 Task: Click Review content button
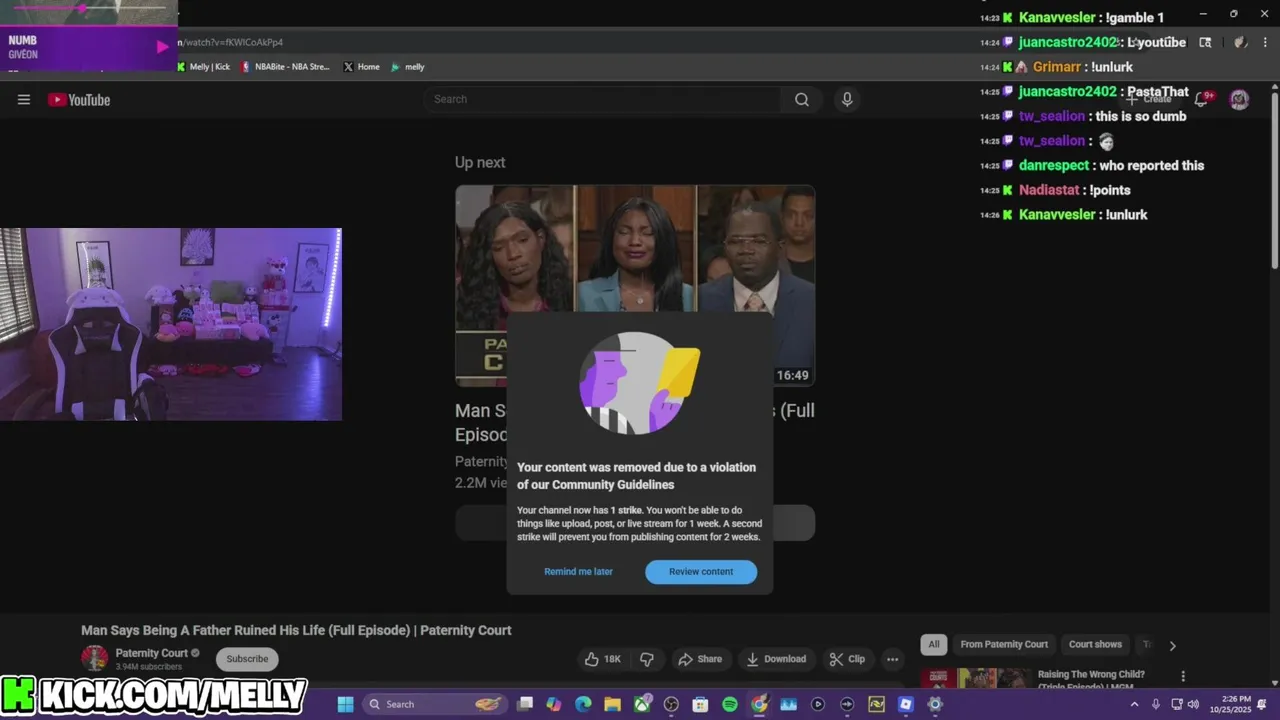(701, 572)
